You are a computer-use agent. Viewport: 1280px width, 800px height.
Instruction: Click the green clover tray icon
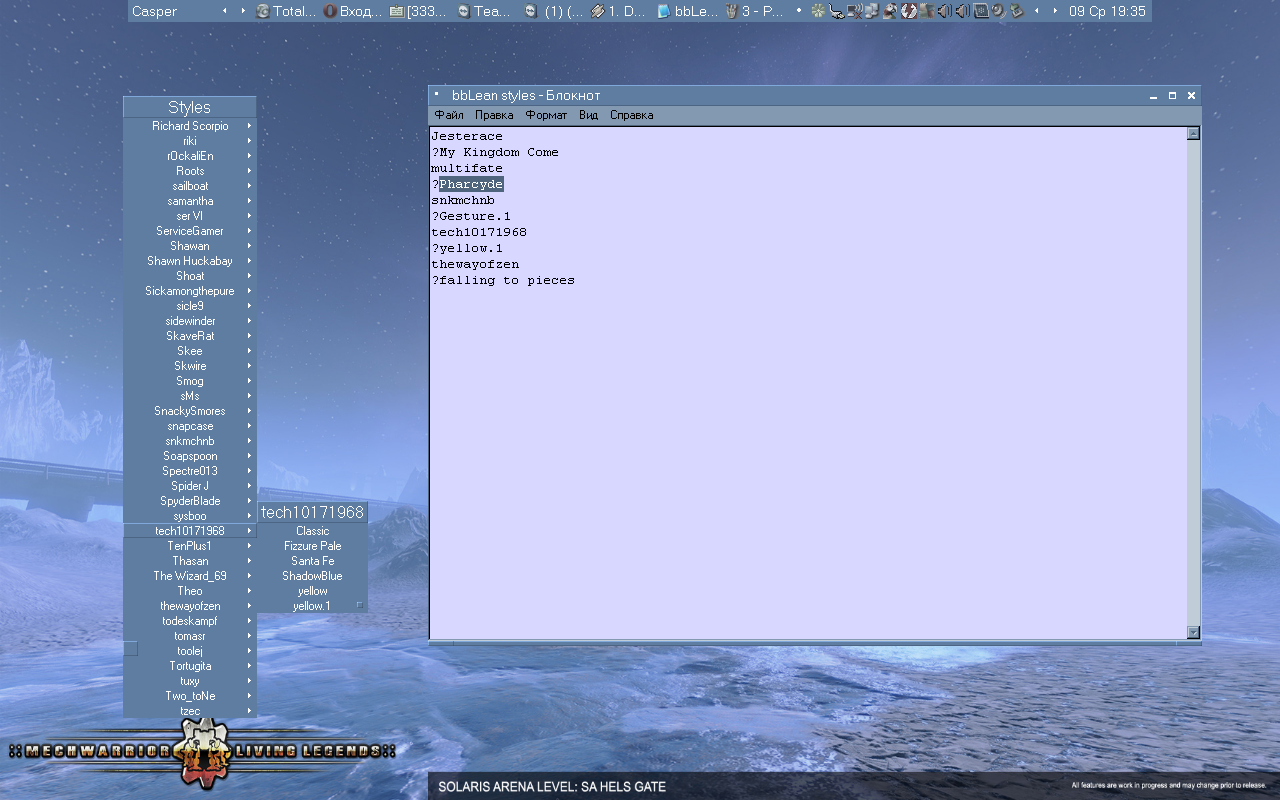click(x=818, y=11)
